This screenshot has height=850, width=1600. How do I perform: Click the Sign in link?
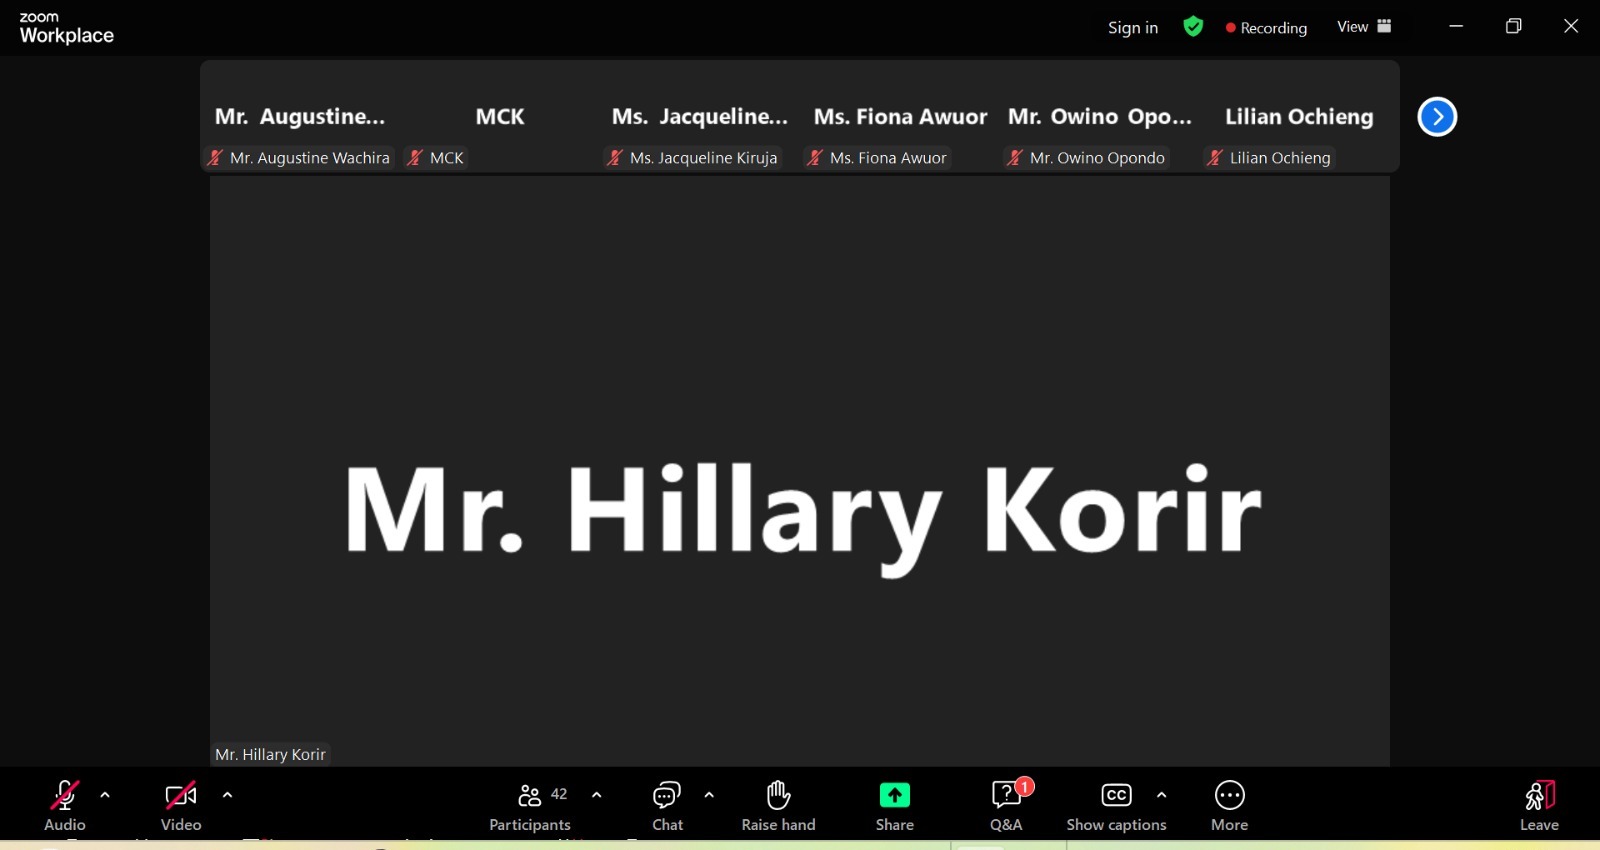(x=1133, y=28)
